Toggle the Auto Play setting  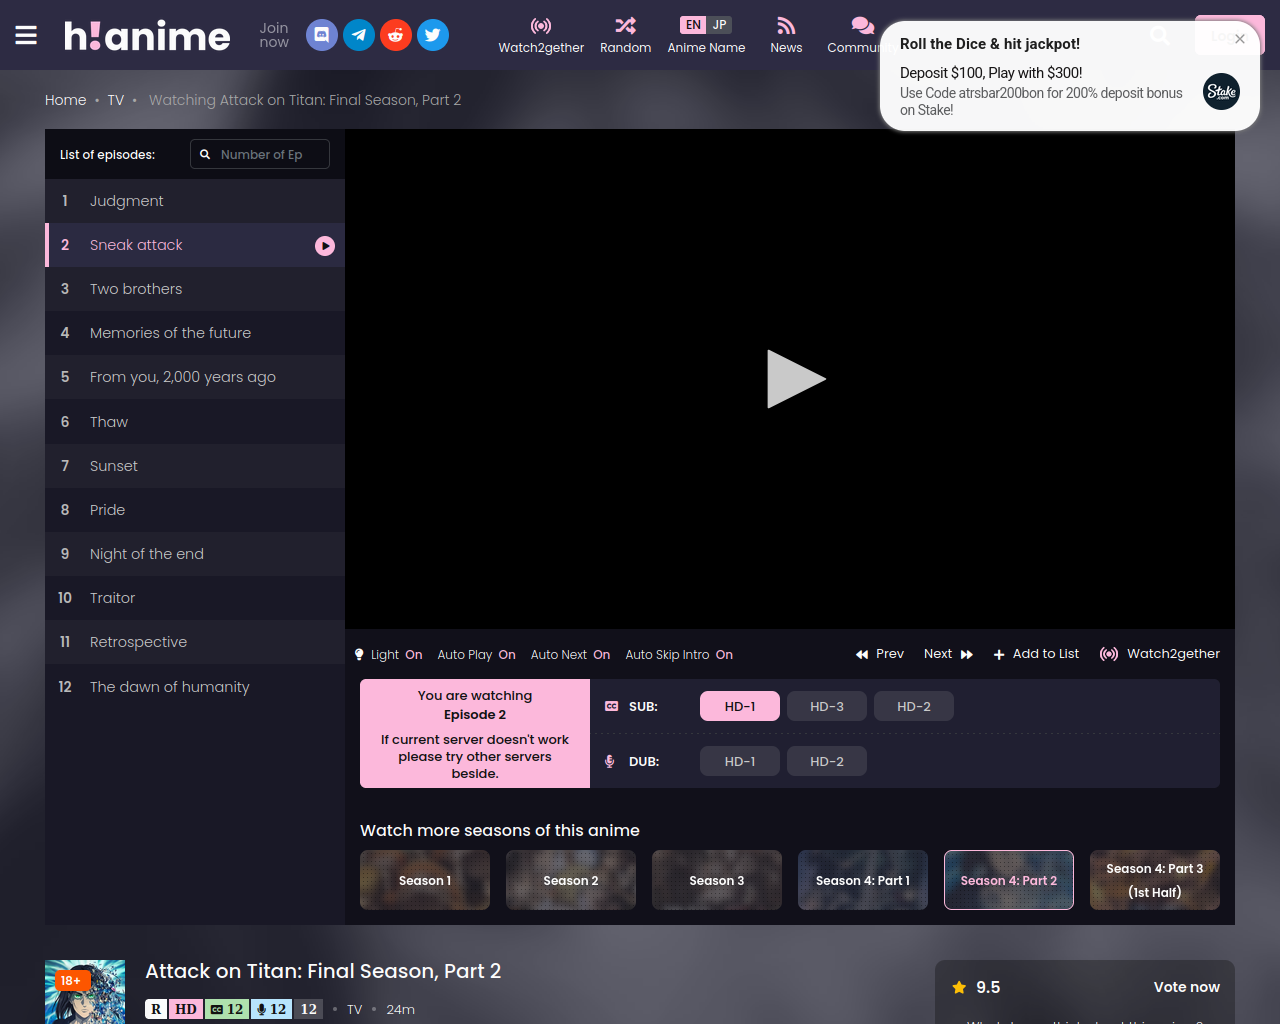tap(476, 655)
